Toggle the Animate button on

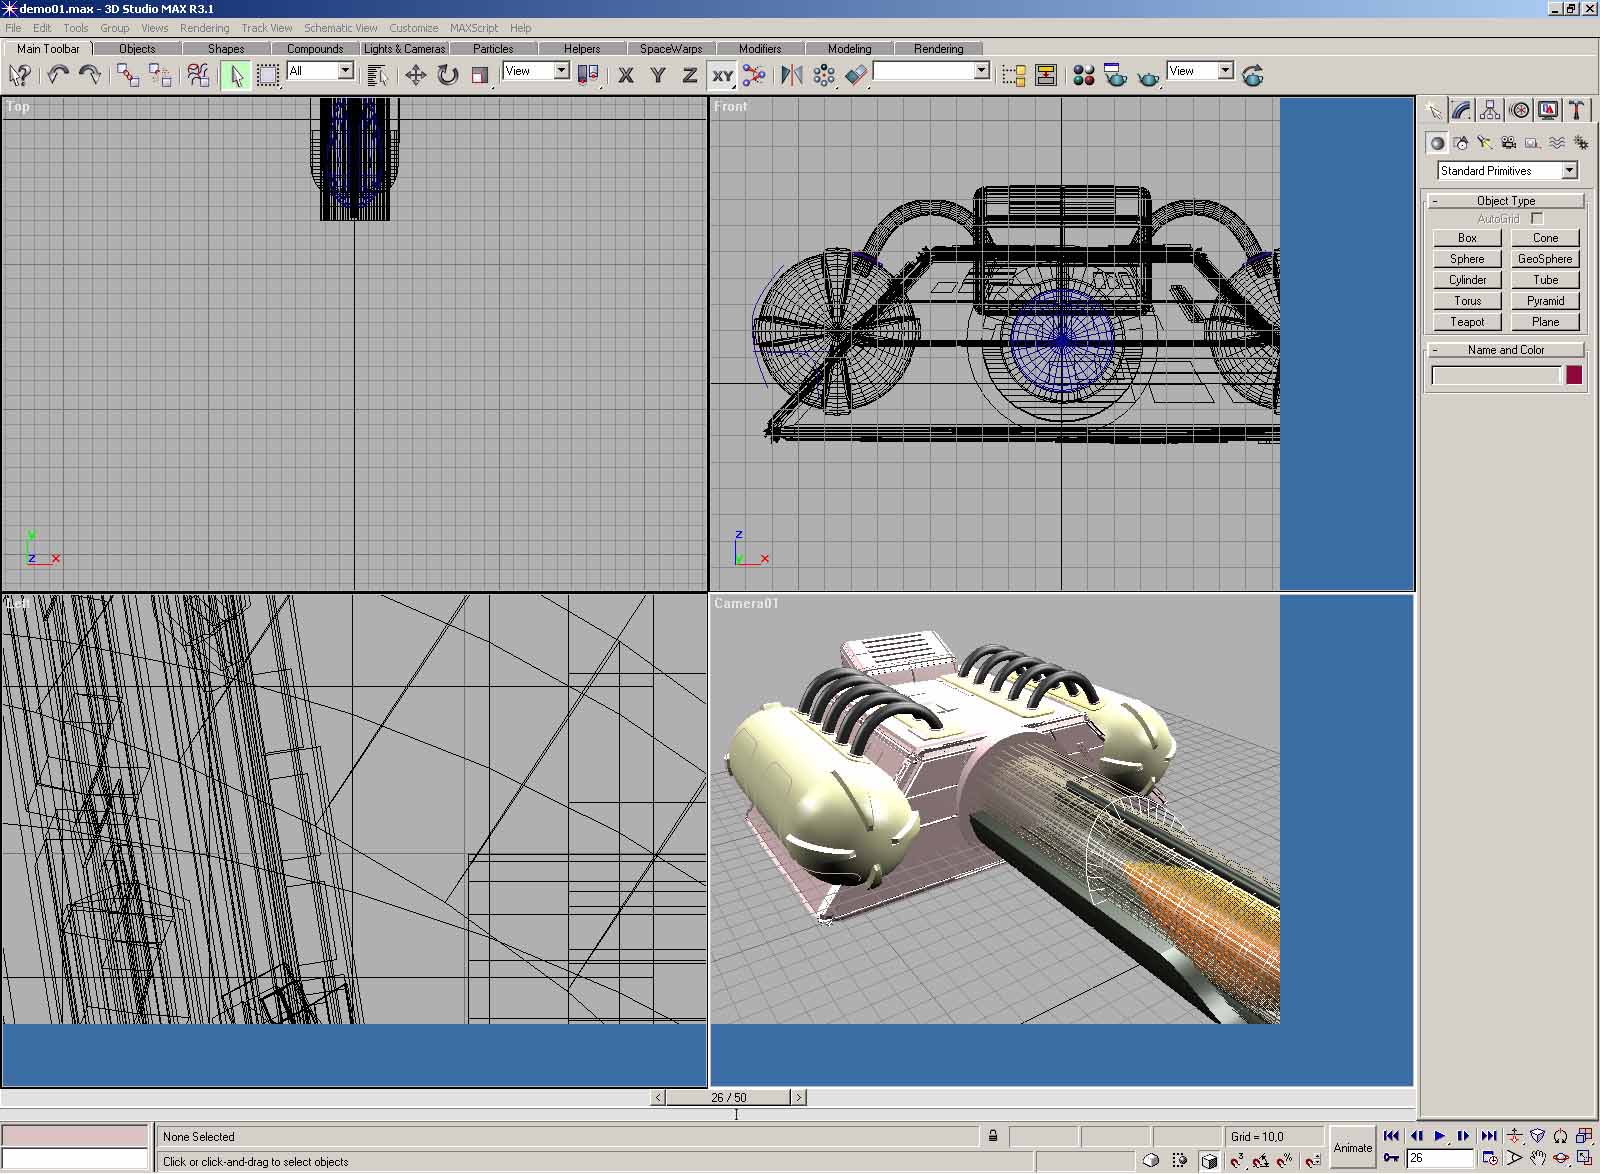(1352, 1148)
